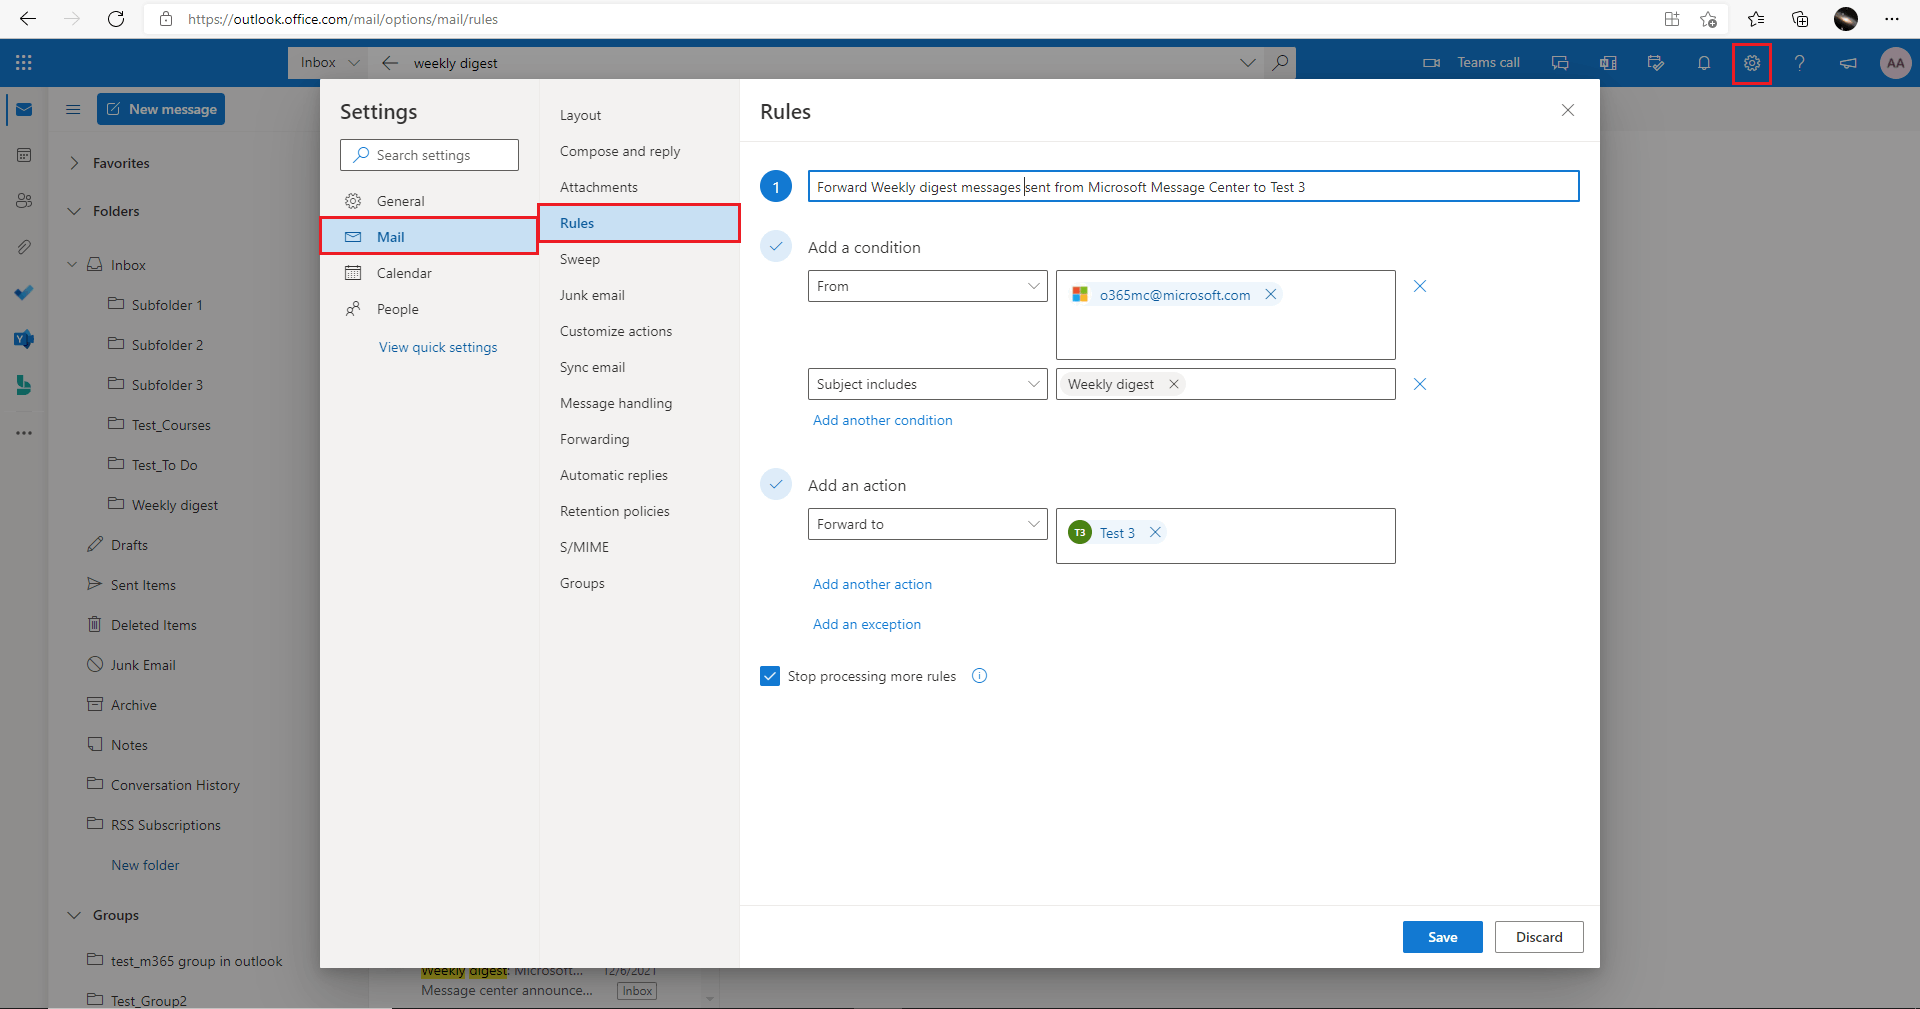Open the Deleted Items folder
Image resolution: width=1920 pixels, height=1009 pixels.
click(x=153, y=625)
